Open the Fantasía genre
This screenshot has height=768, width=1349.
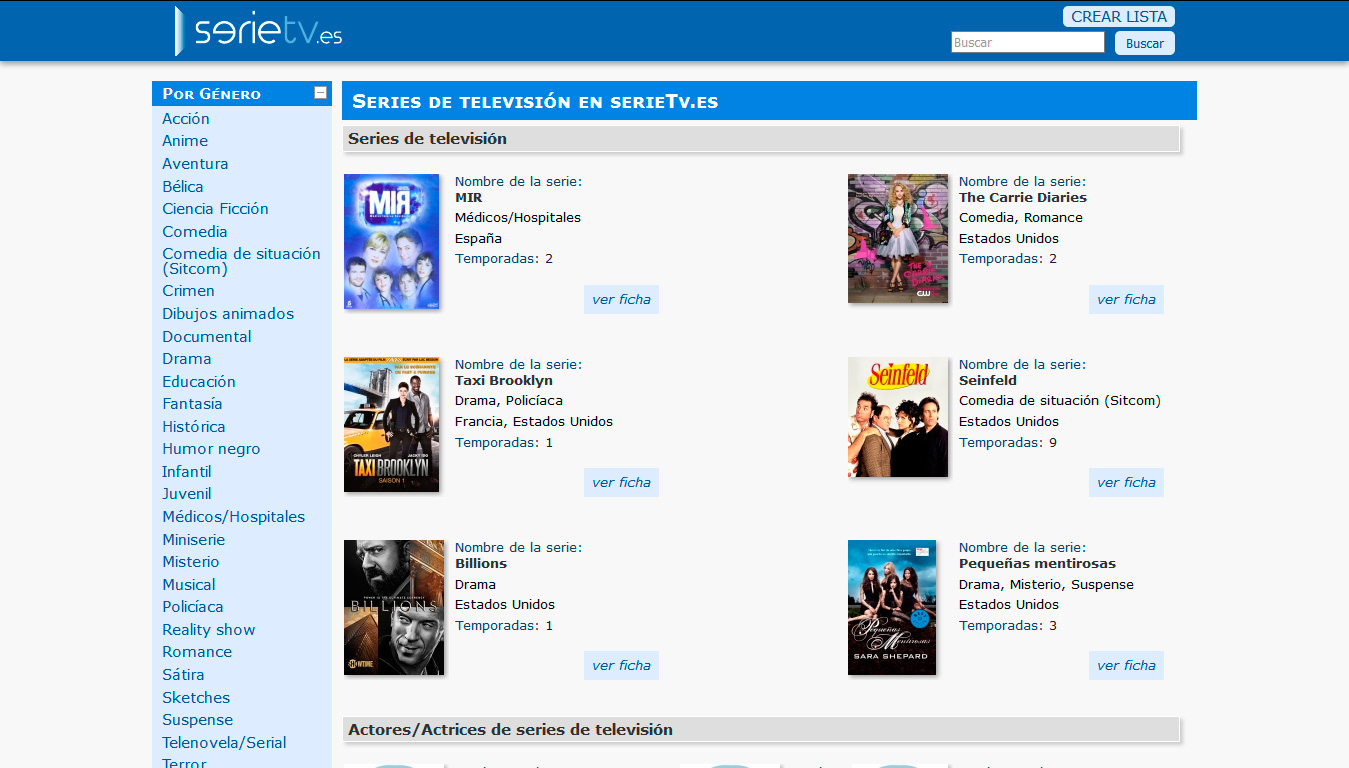(x=192, y=404)
